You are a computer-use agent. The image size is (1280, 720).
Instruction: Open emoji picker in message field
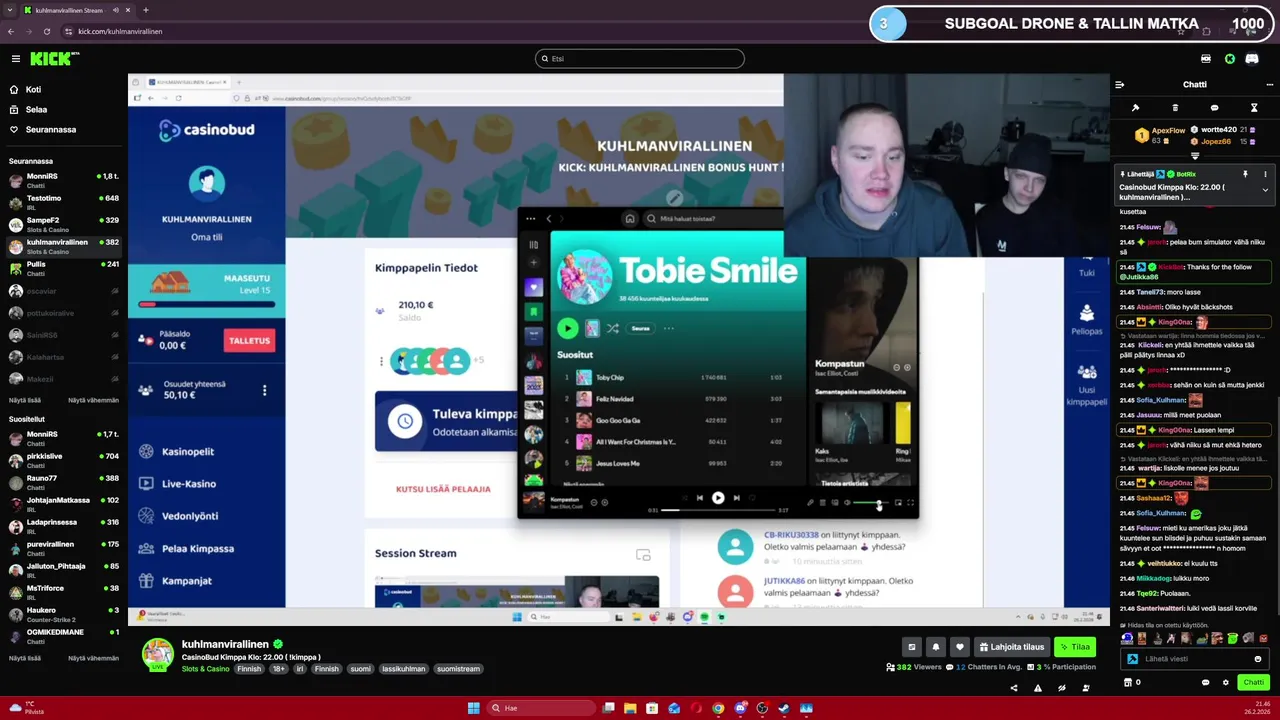click(x=1258, y=659)
